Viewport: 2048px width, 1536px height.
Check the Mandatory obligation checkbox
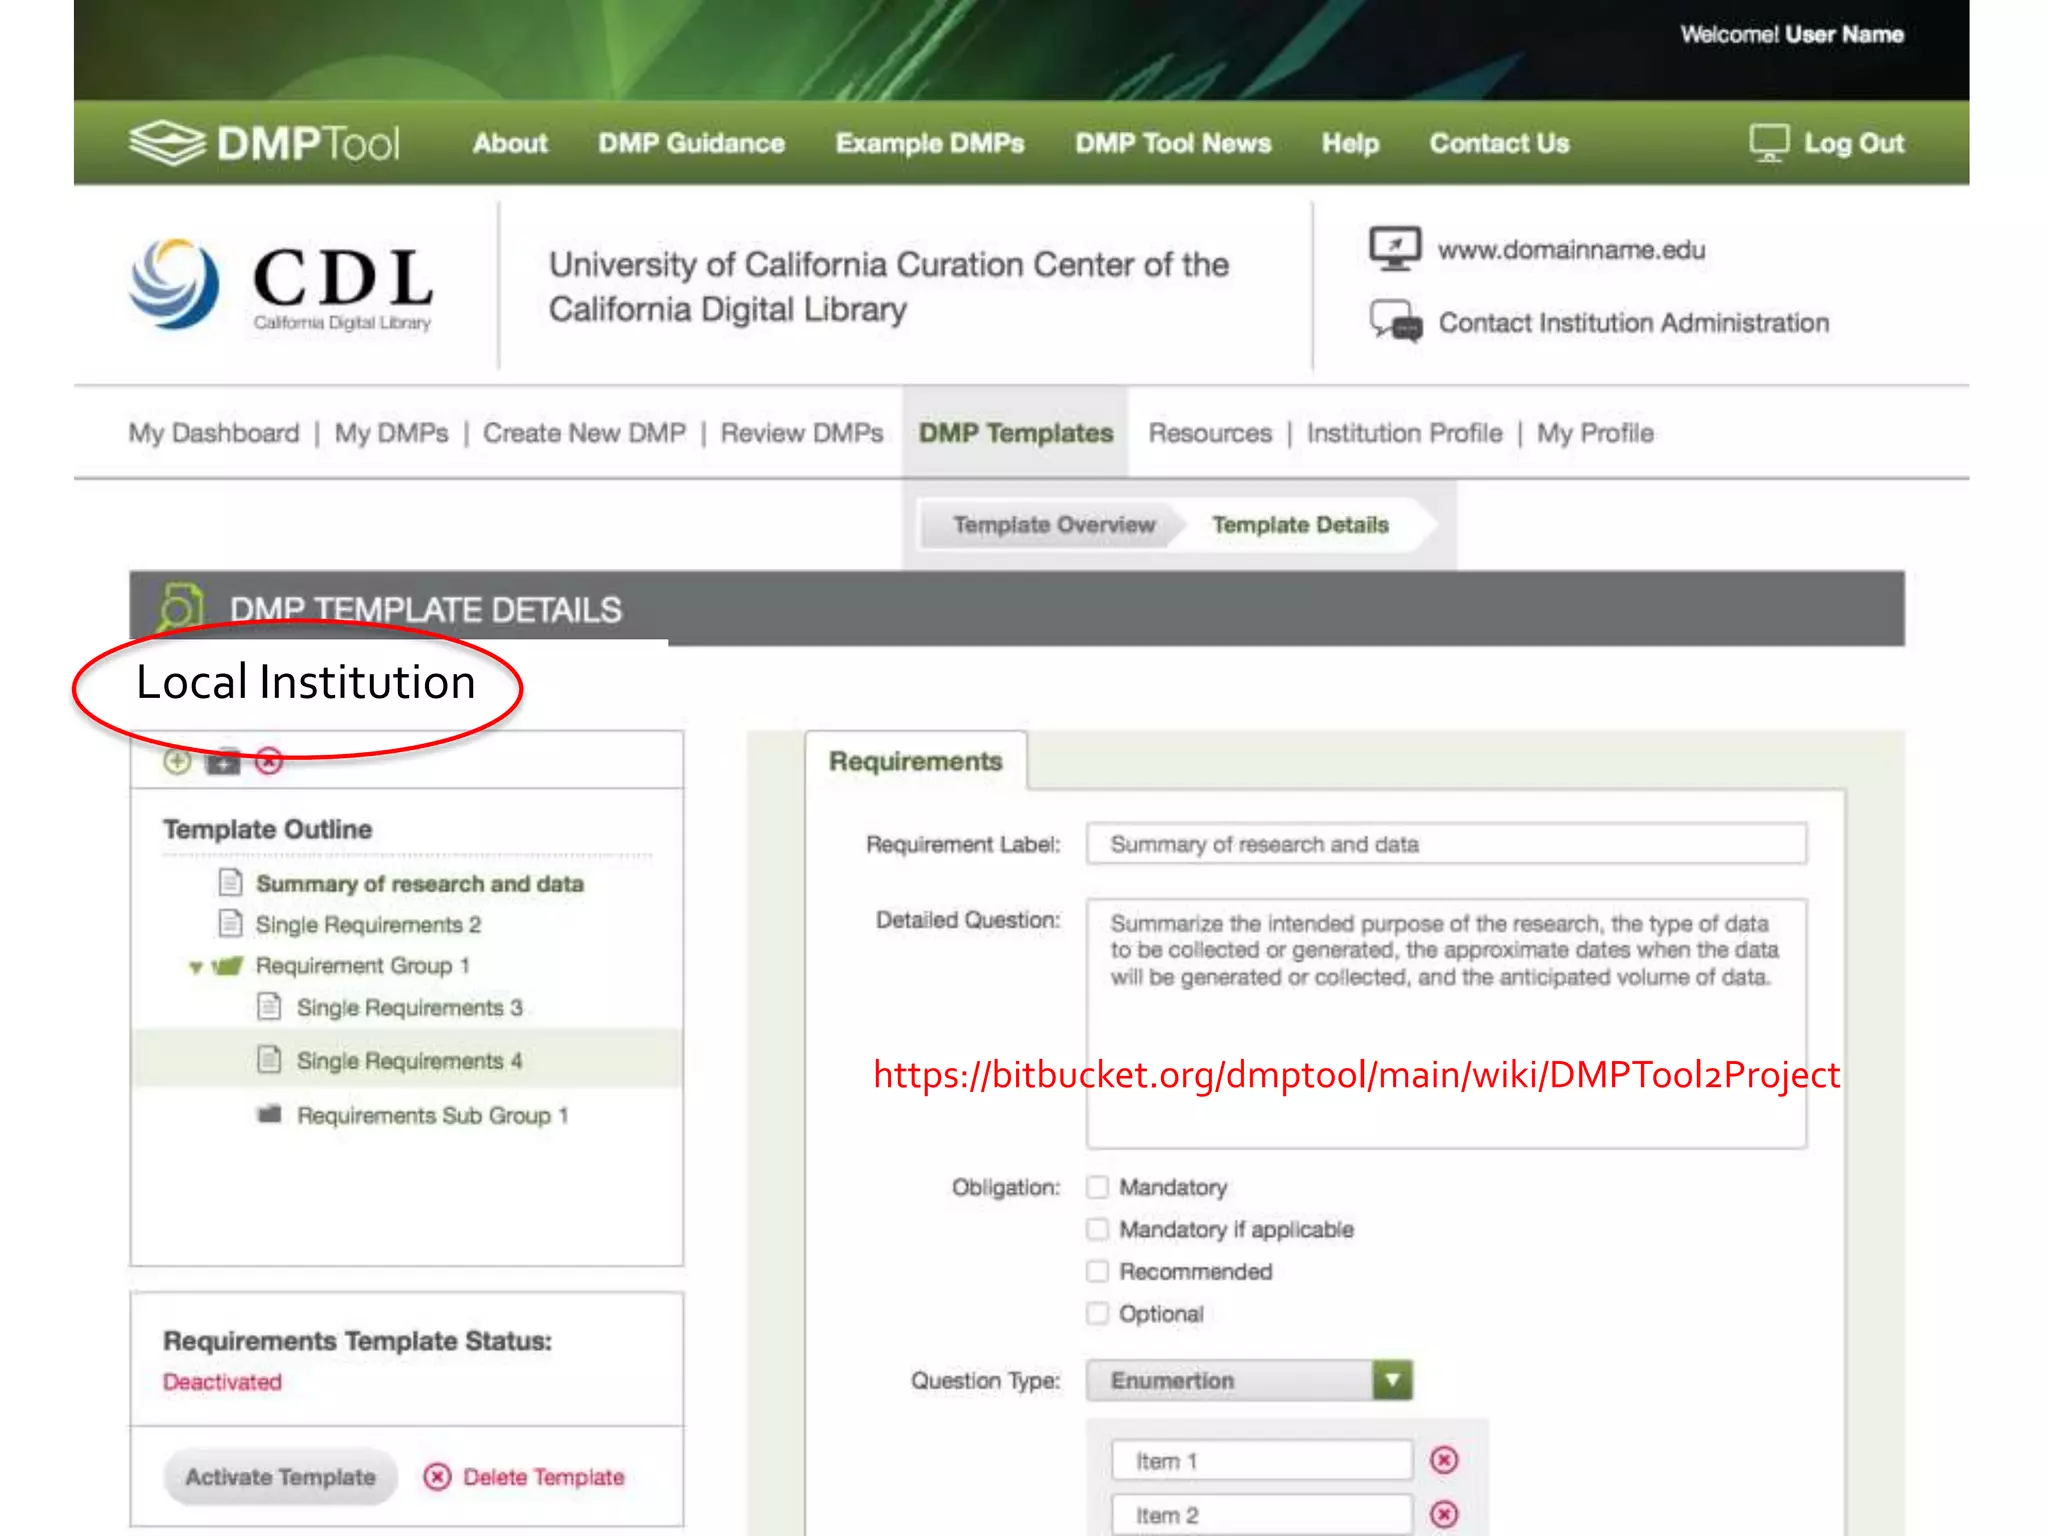pos(1098,1187)
